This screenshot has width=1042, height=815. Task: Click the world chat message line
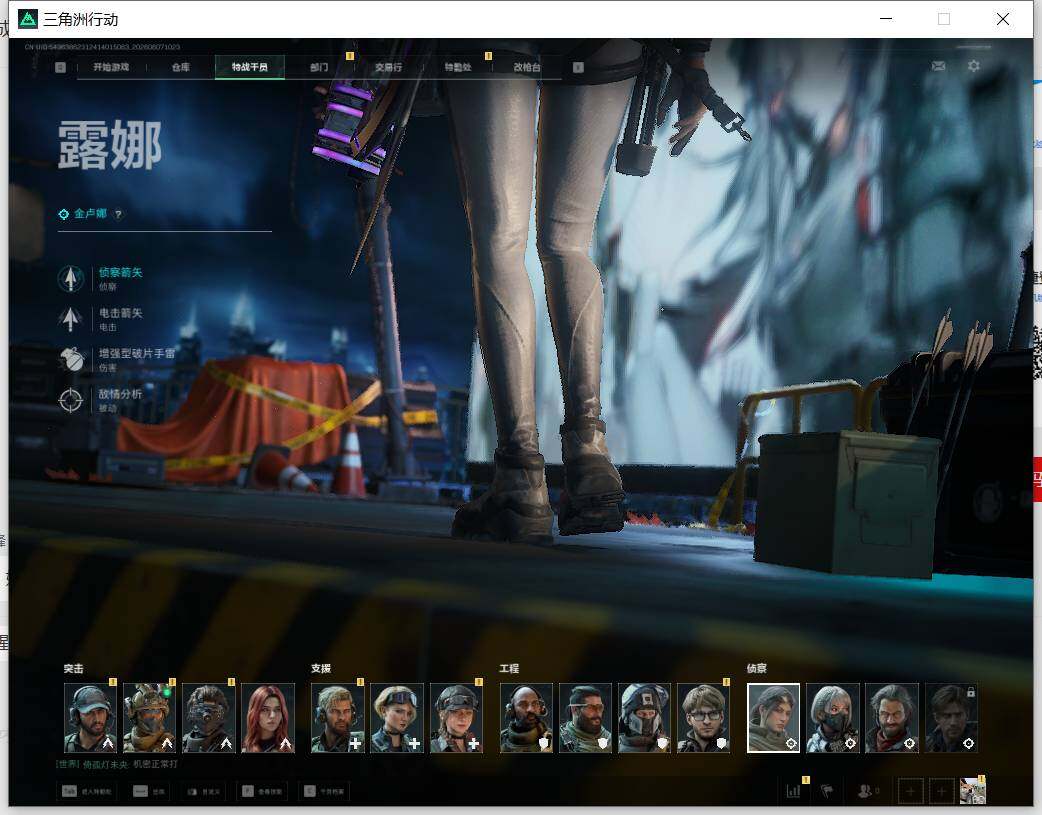click(117, 764)
